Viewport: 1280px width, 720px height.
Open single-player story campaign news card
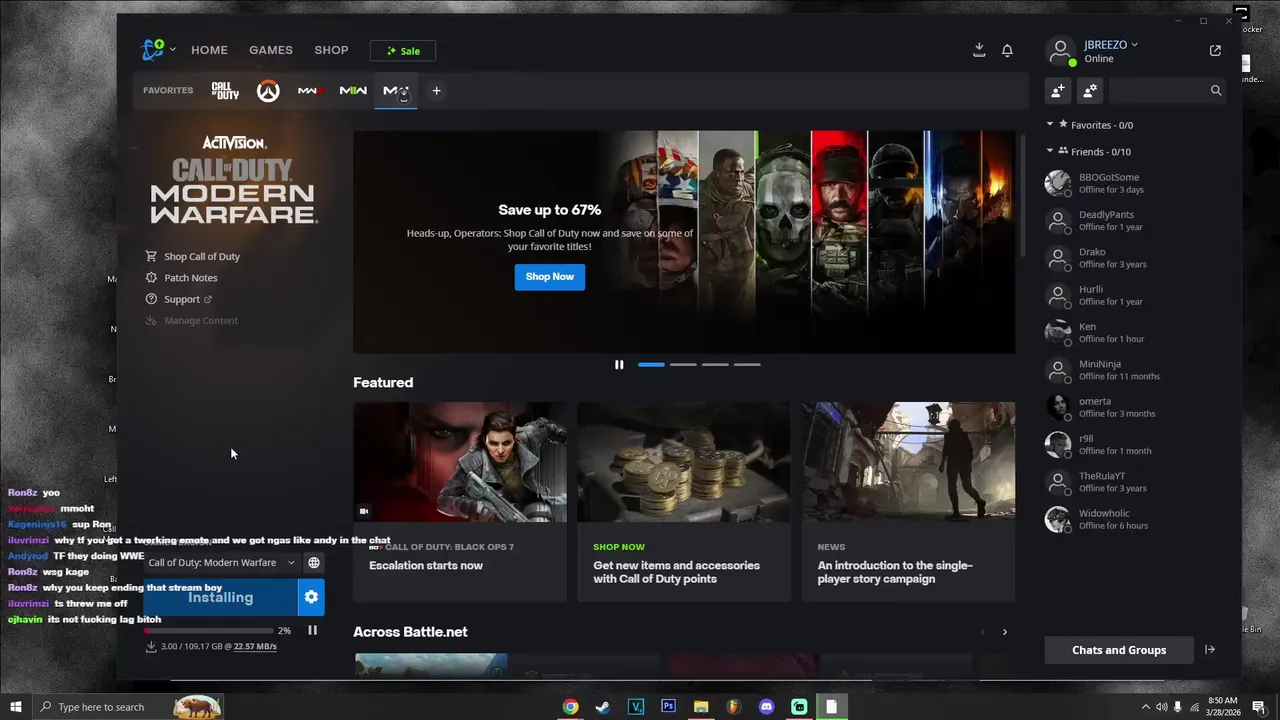pos(908,502)
